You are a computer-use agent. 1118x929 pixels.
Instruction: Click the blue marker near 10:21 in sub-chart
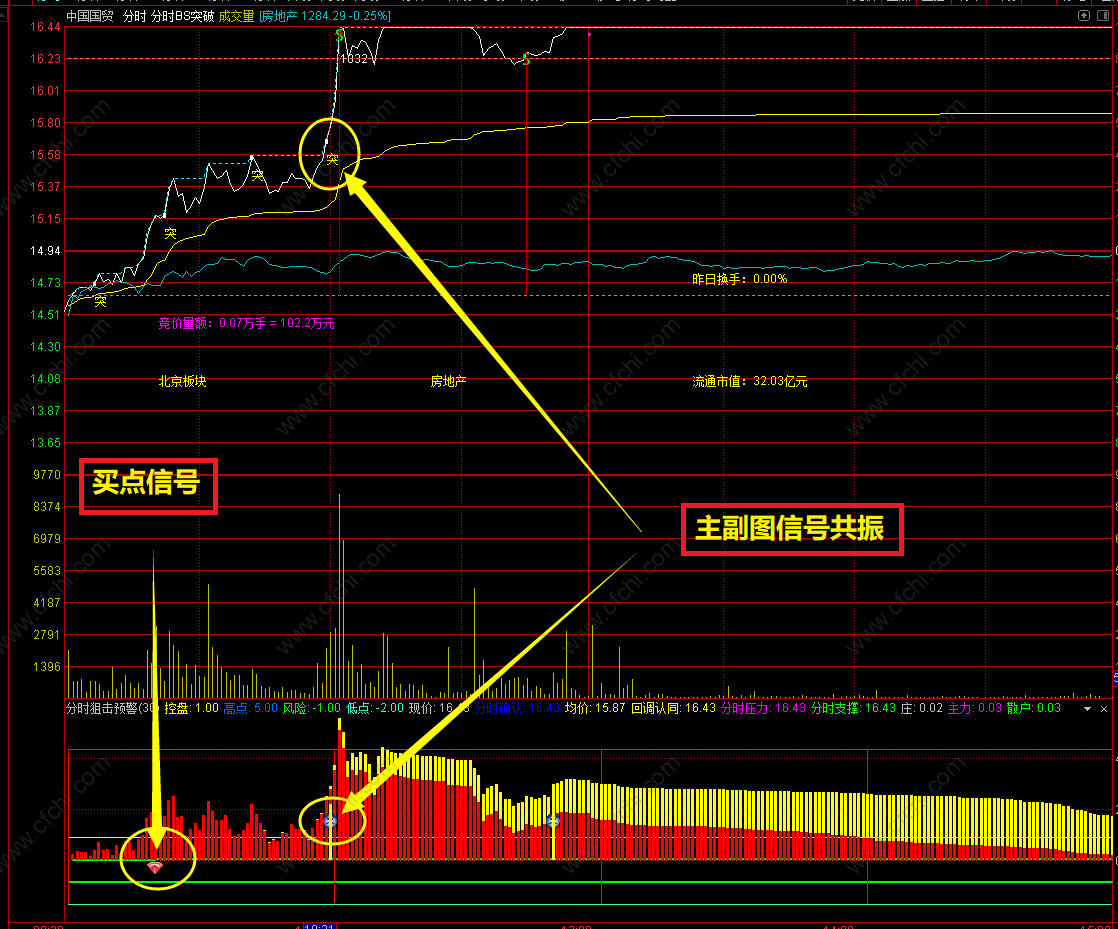pos(330,821)
